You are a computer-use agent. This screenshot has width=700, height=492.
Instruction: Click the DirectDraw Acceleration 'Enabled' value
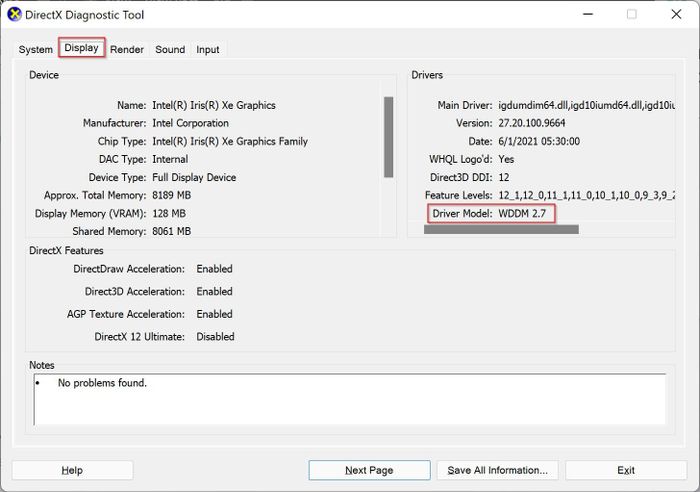point(214,269)
